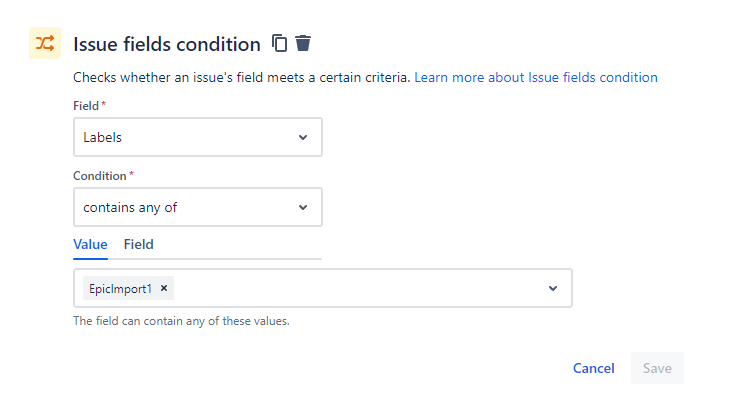Image resolution: width=732 pixels, height=415 pixels.
Task: Click the Save button
Action: 657,368
